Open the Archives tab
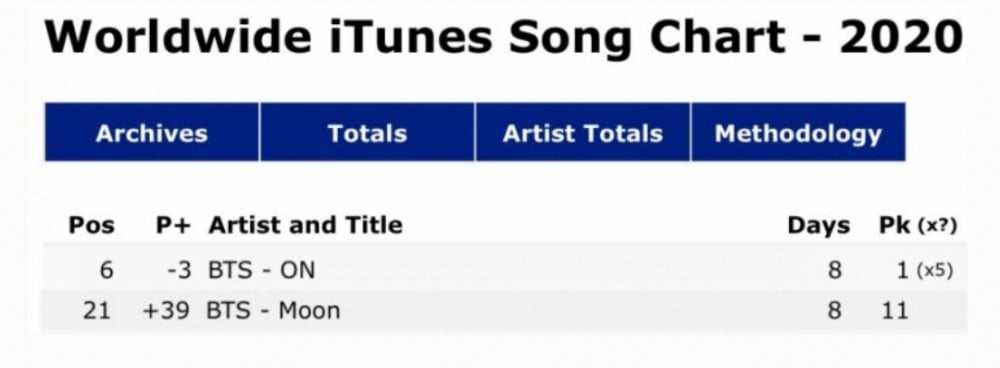1000x368 pixels. pyautogui.click(x=152, y=133)
